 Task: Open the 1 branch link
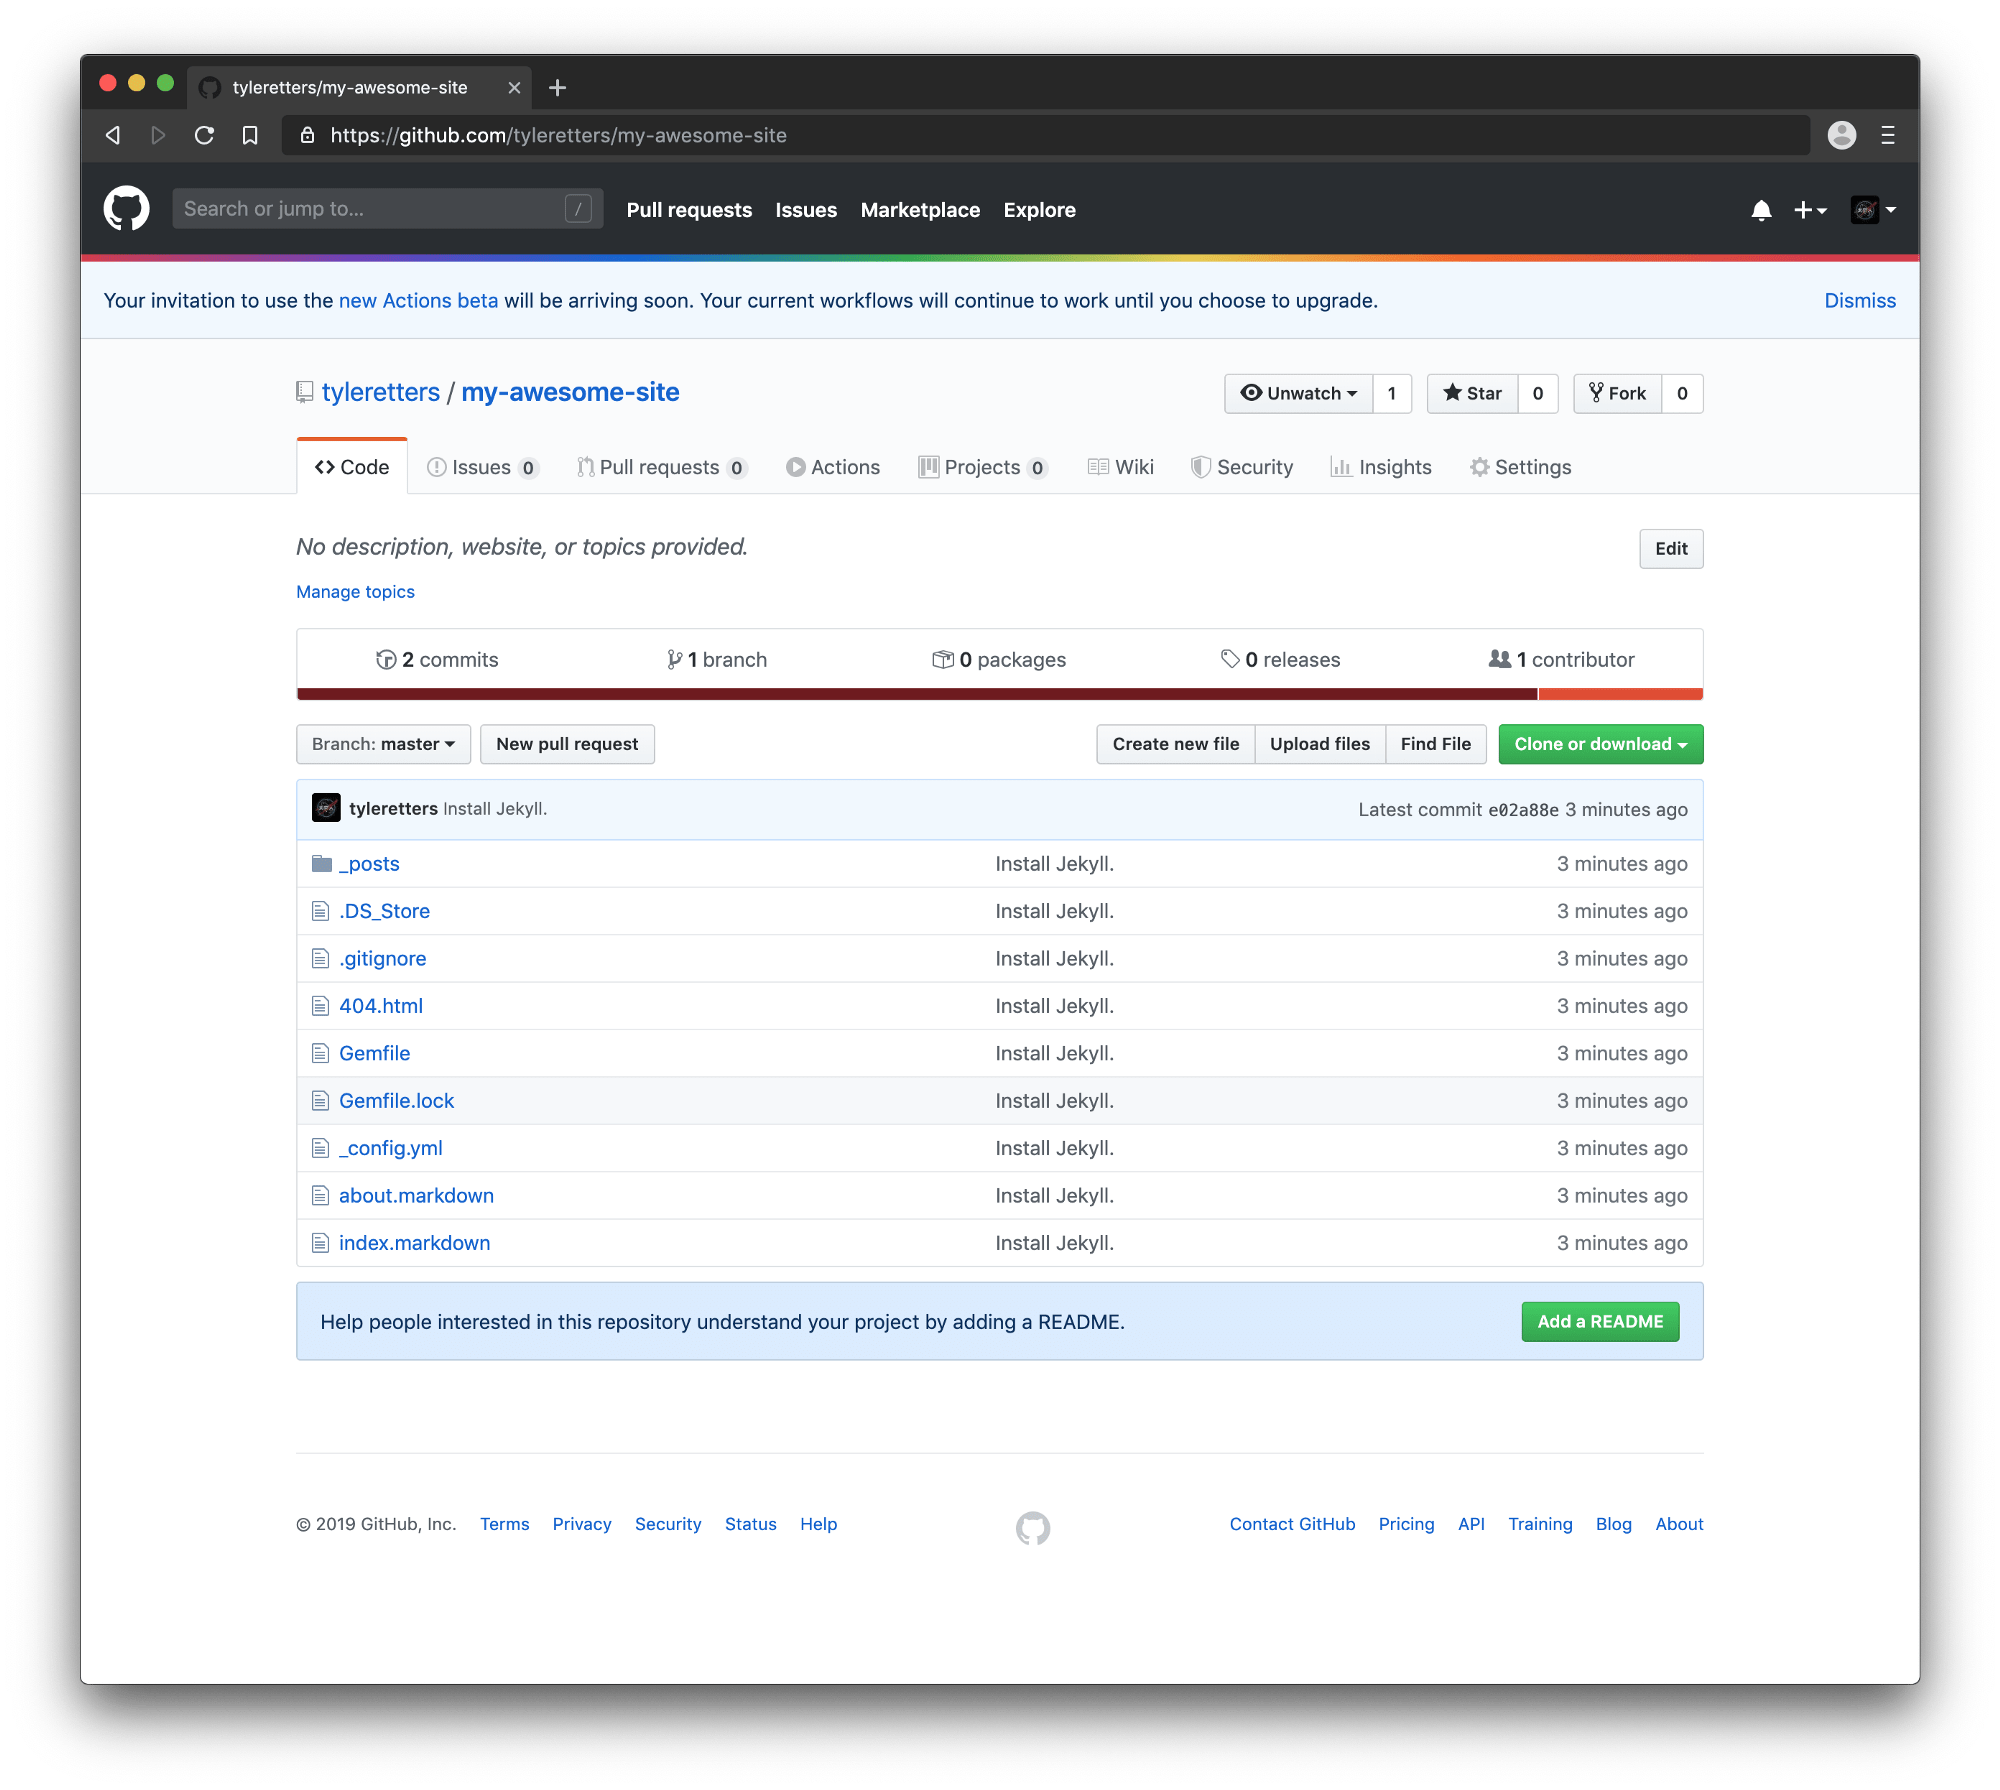click(717, 659)
